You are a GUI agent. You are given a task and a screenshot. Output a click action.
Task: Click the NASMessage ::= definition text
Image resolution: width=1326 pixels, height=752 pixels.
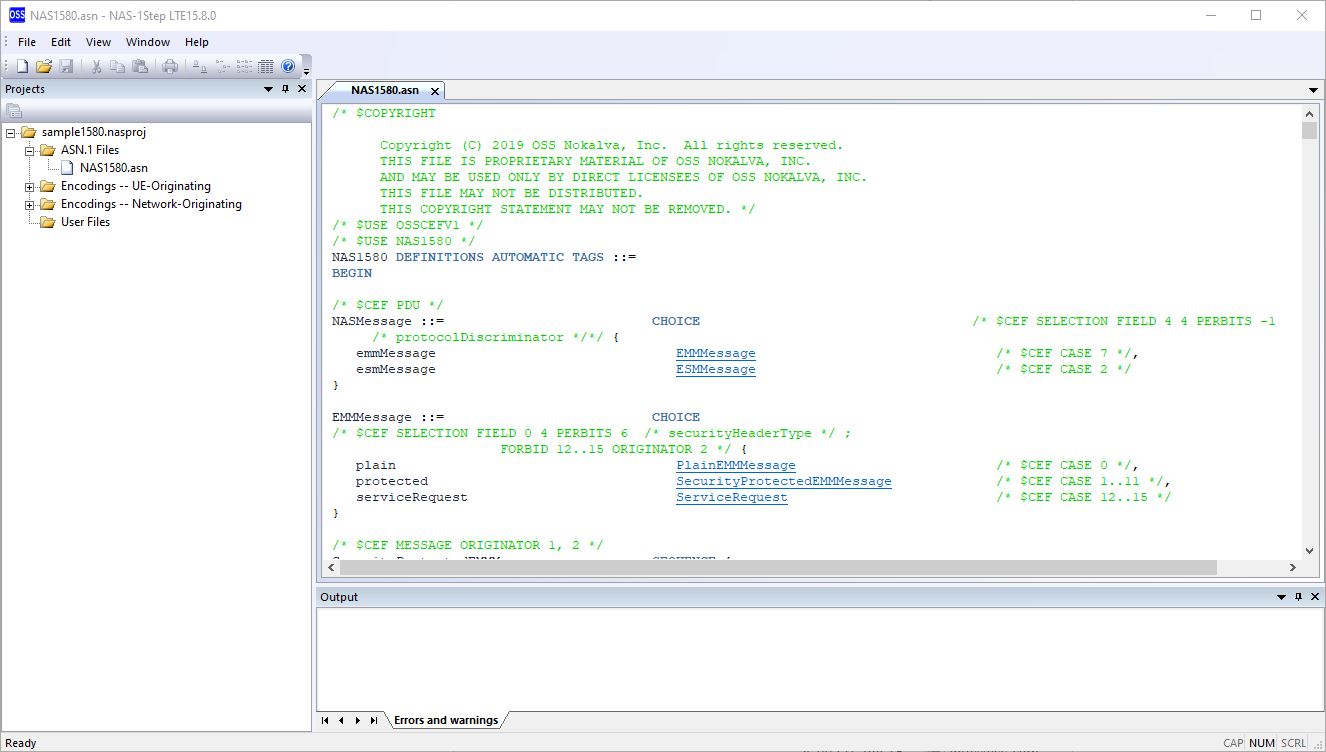click(x=388, y=321)
